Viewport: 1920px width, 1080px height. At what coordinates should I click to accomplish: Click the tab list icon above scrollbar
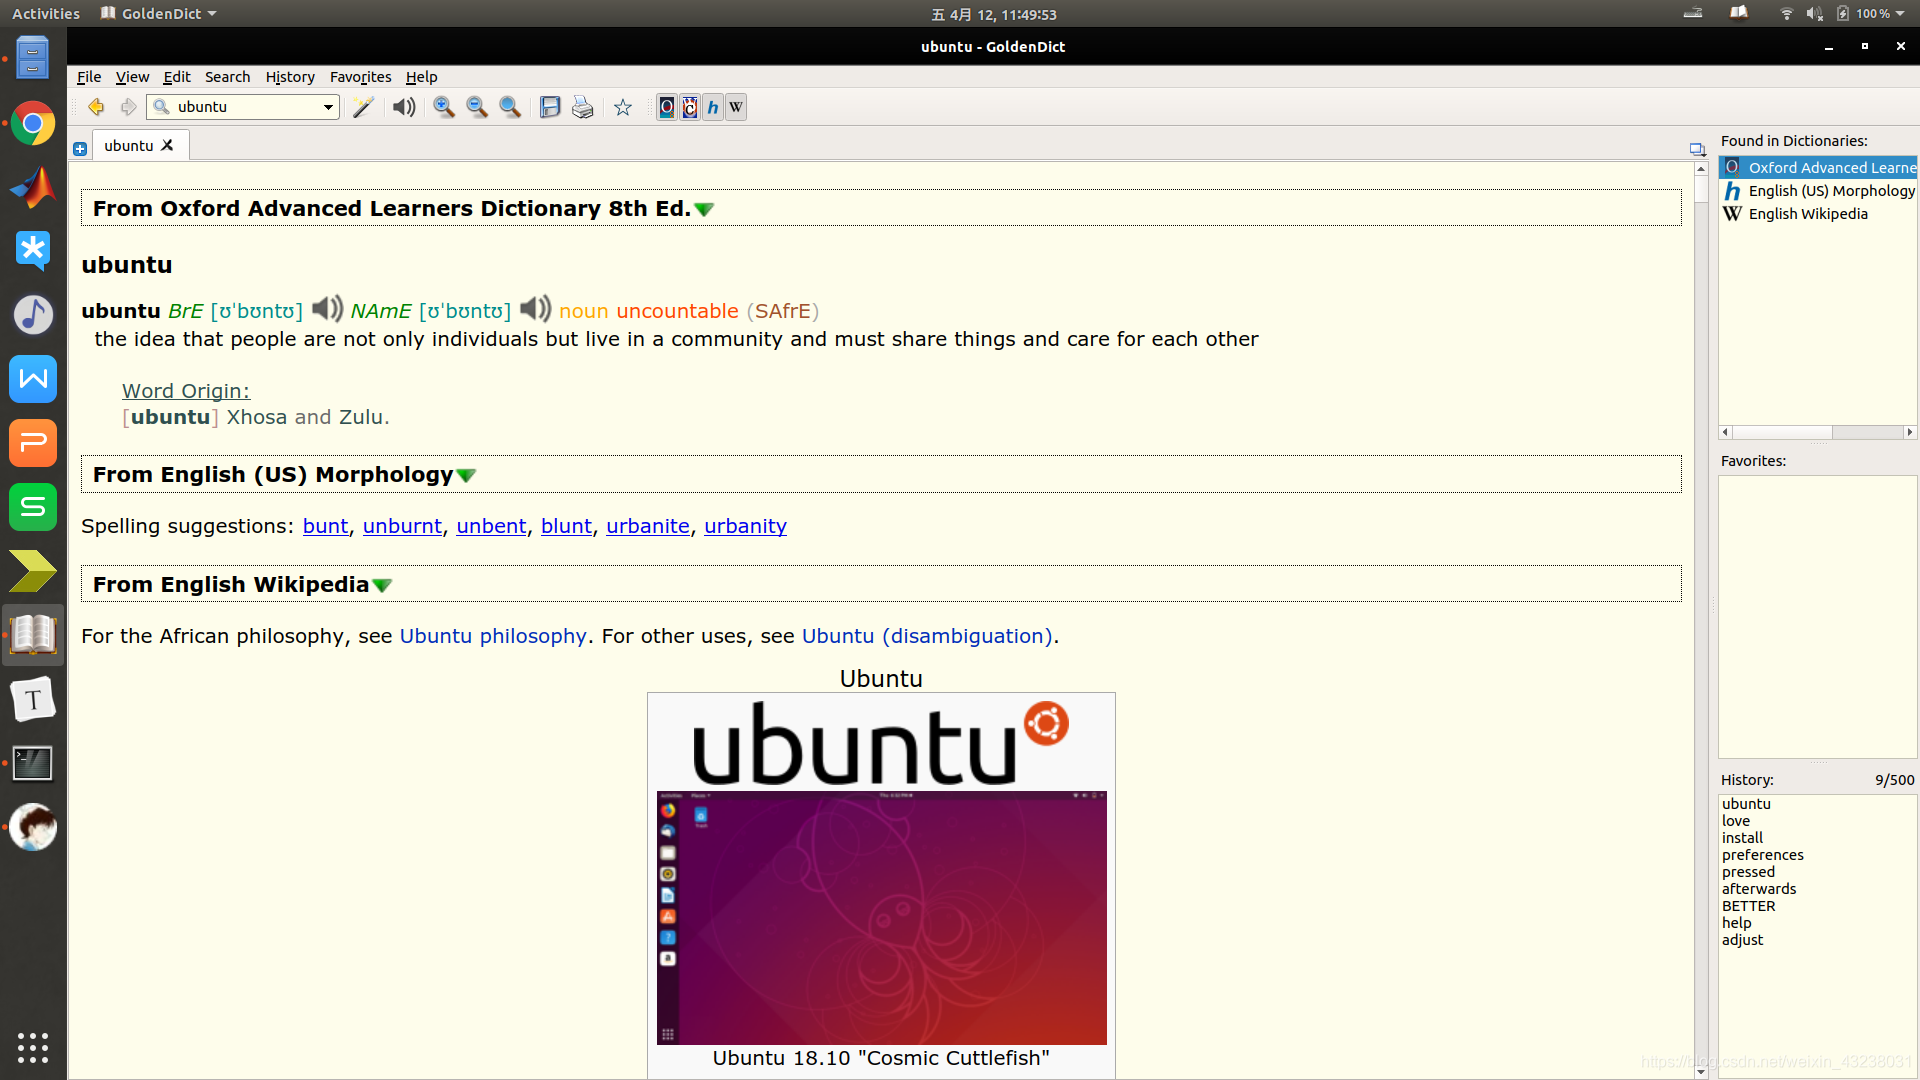pos(1697,148)
